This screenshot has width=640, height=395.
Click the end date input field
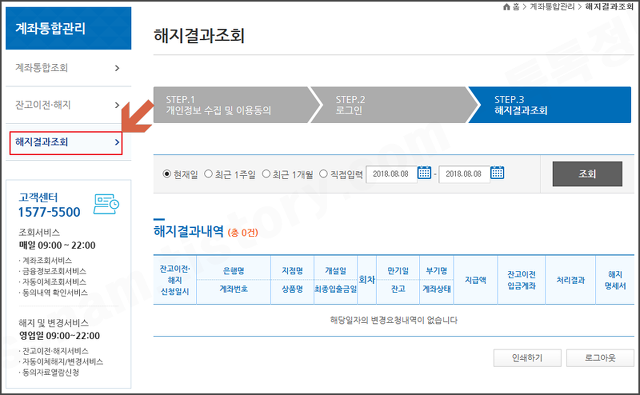coord(464,174)
